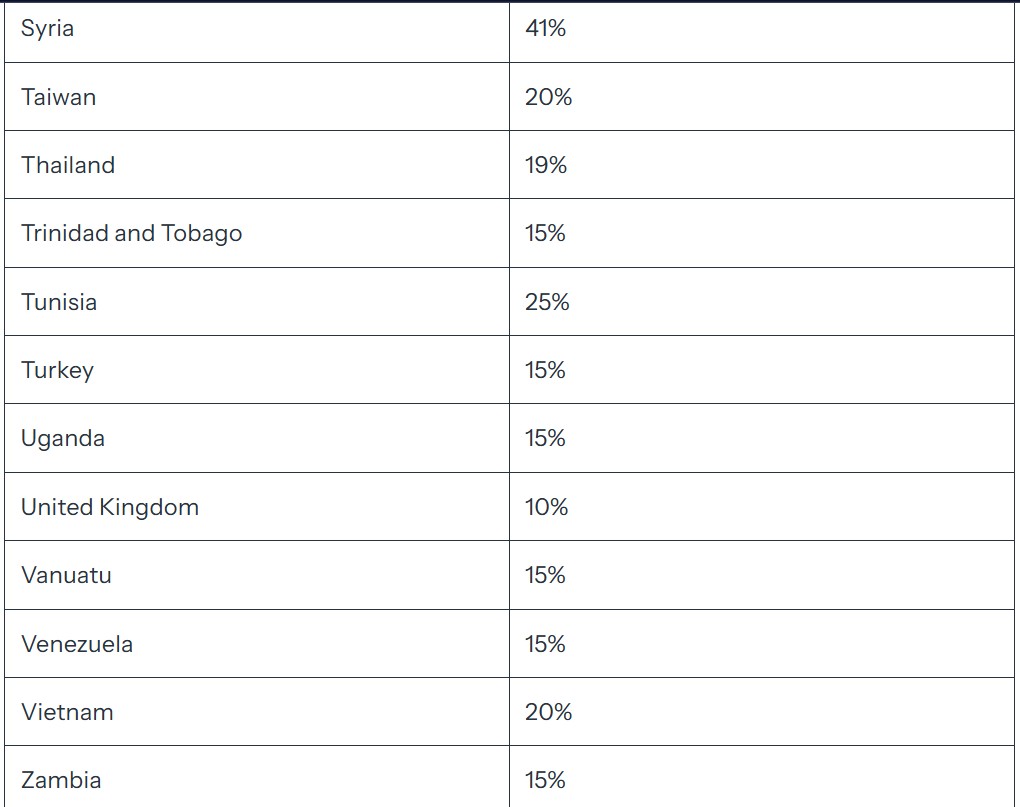Click the Turkey row label

tap(257, 370)
